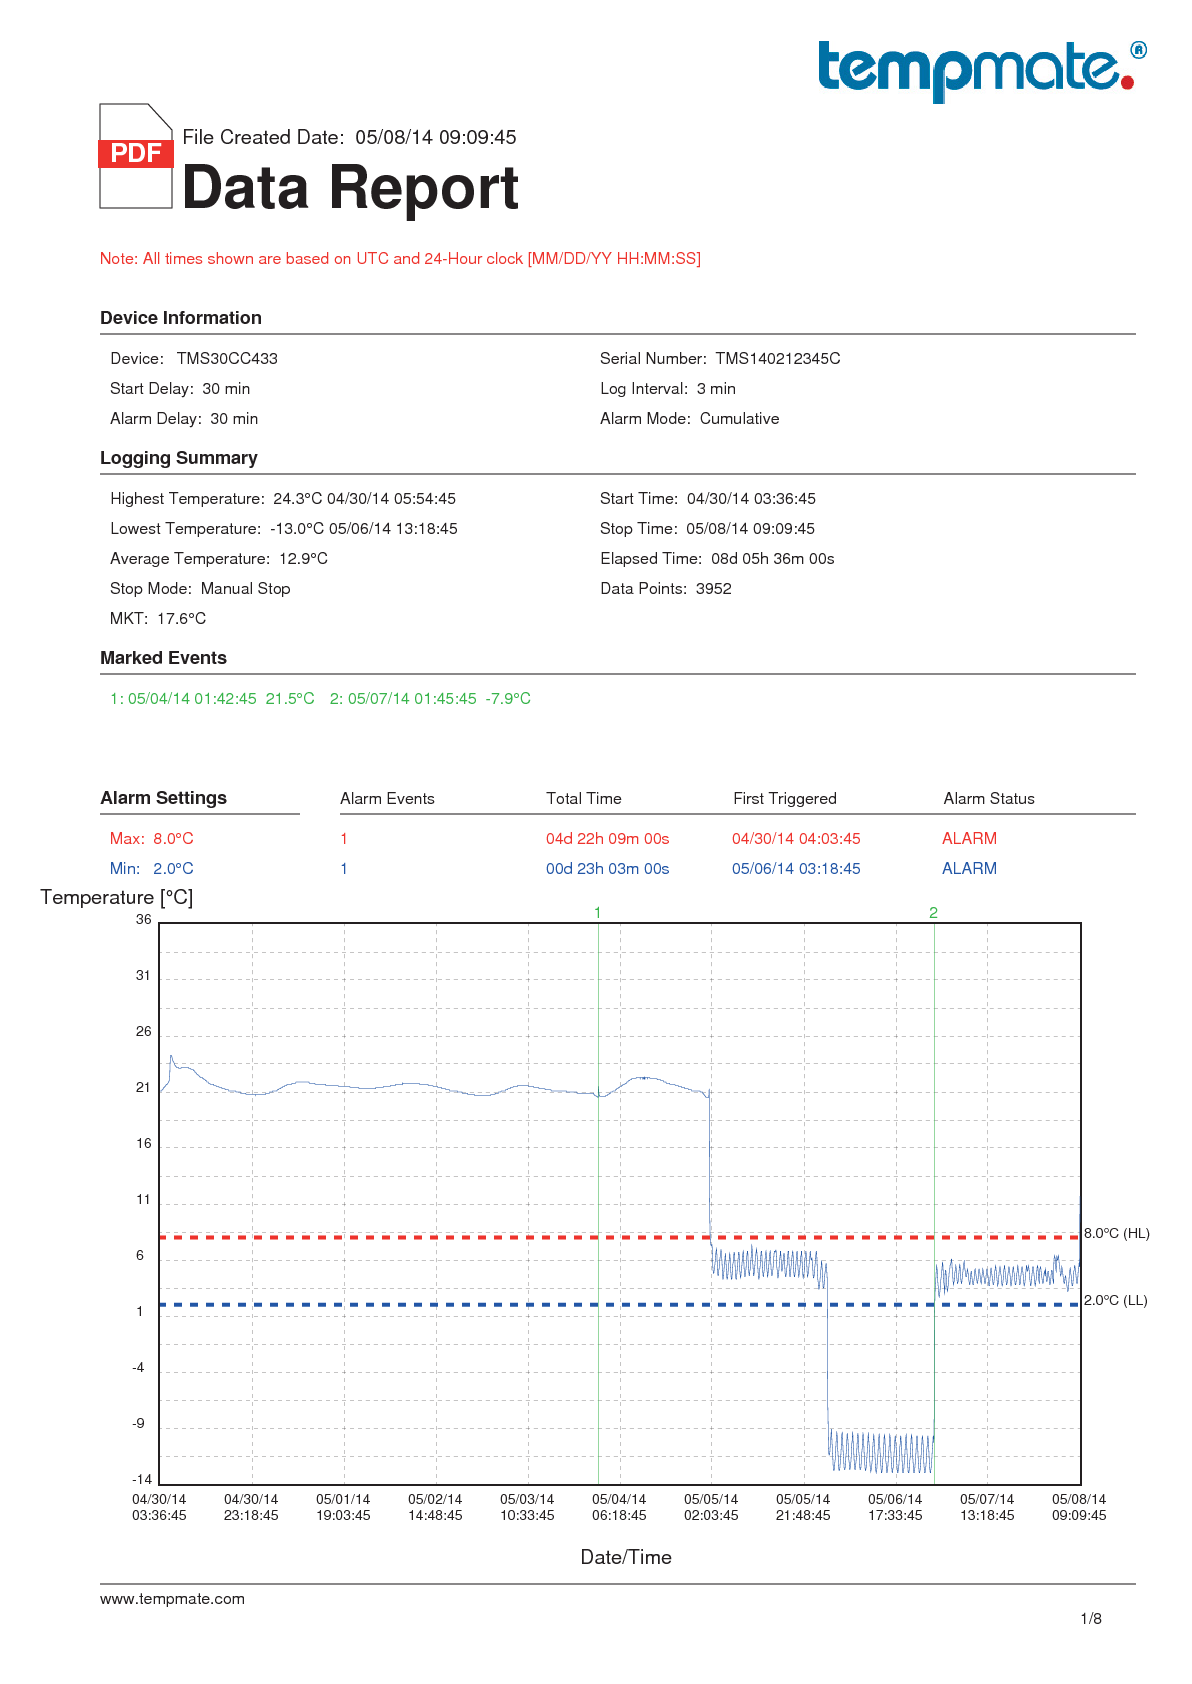The height and width of the screenshot is (1684, 1192).
Task: Select marker 2 above the chart
Action: (x=933, y=912)
